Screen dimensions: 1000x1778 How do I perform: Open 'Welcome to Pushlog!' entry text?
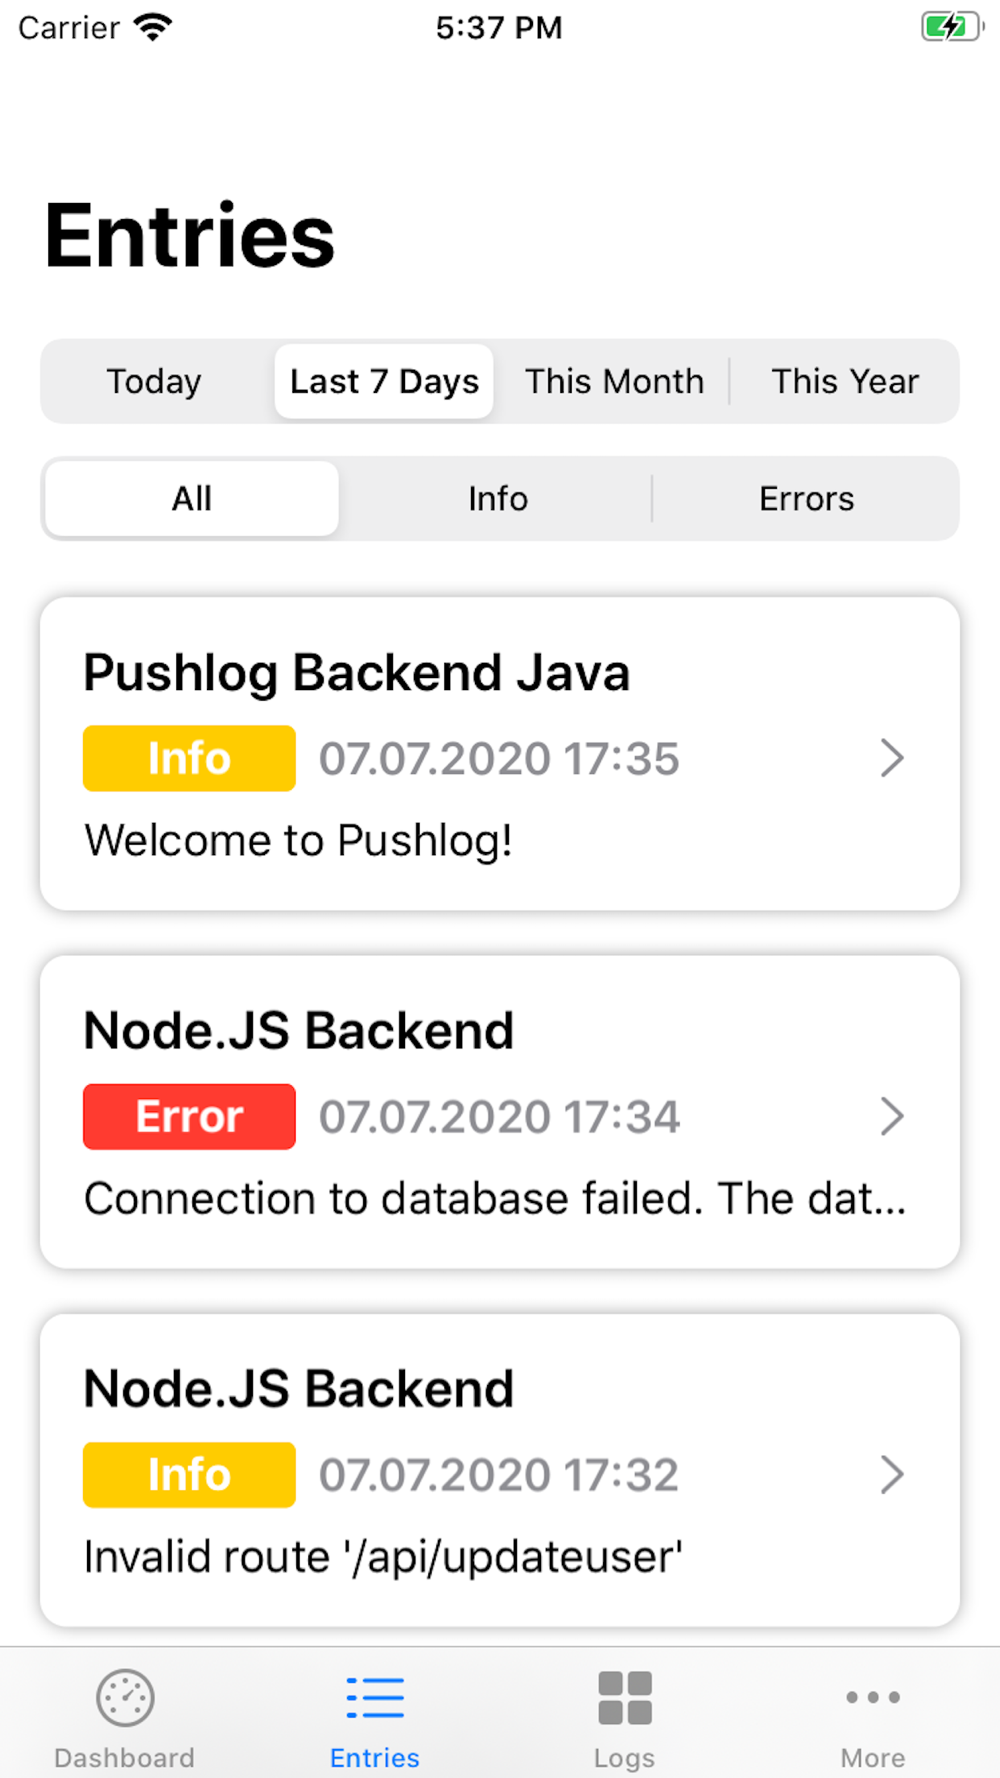[x=298, y=840]
